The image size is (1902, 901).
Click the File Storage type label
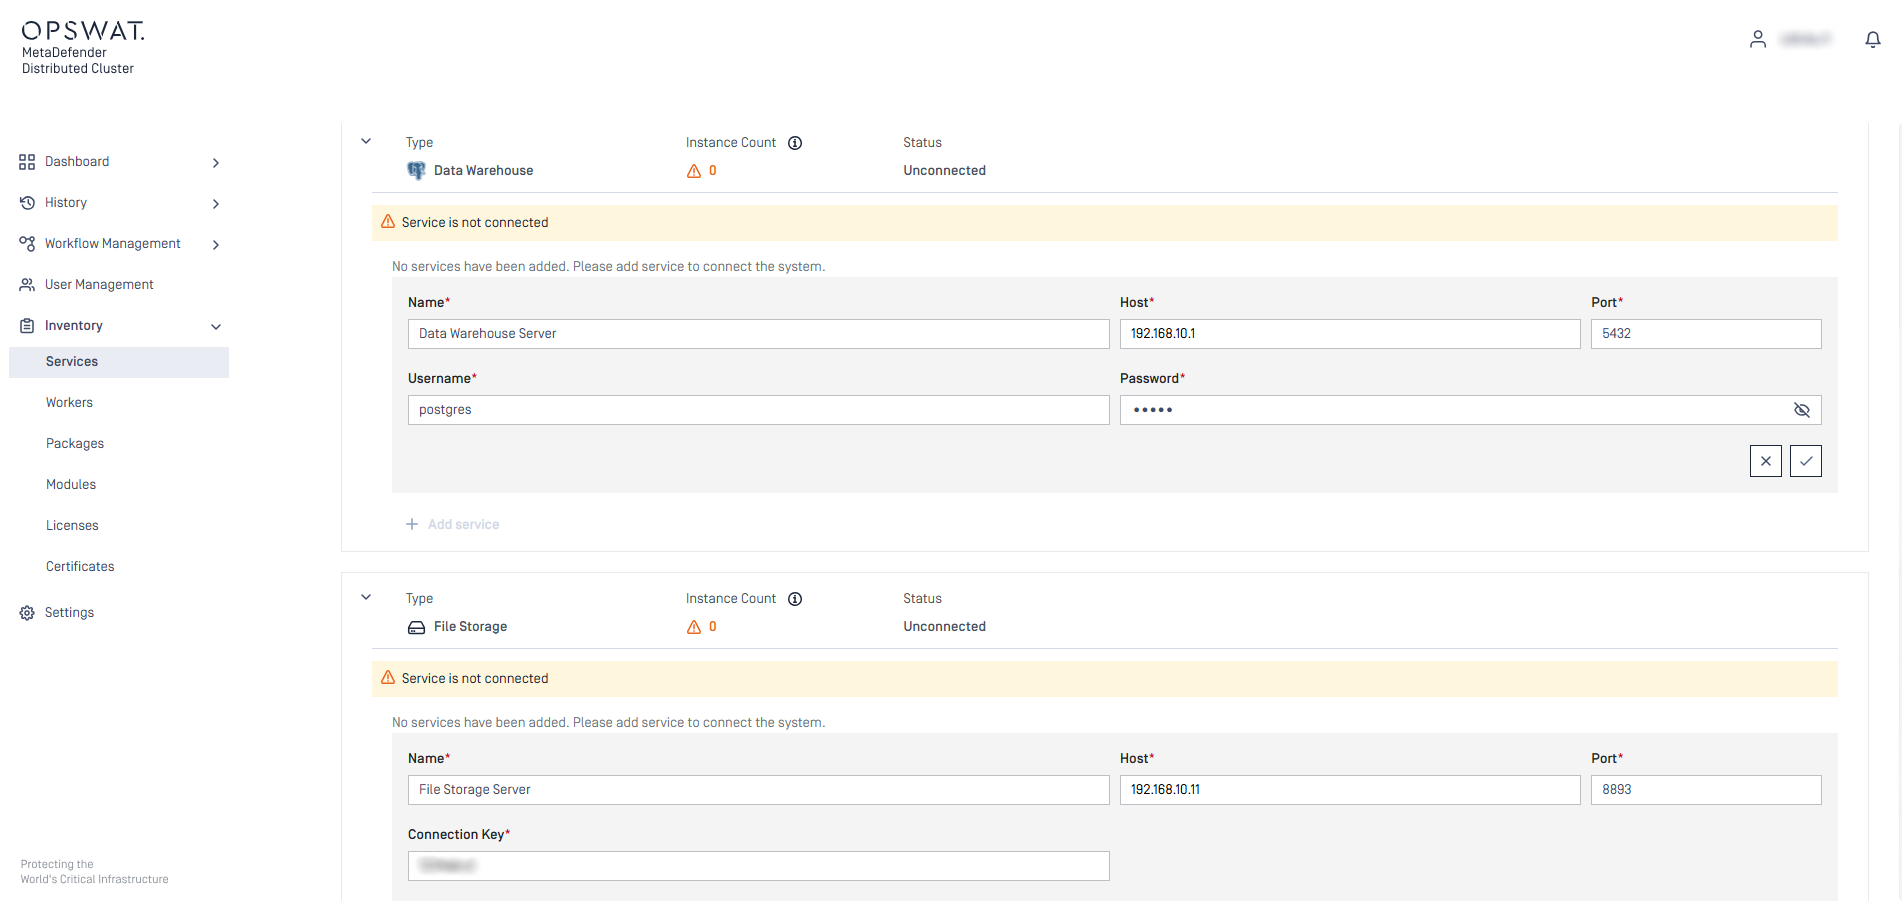pos(470,627)
